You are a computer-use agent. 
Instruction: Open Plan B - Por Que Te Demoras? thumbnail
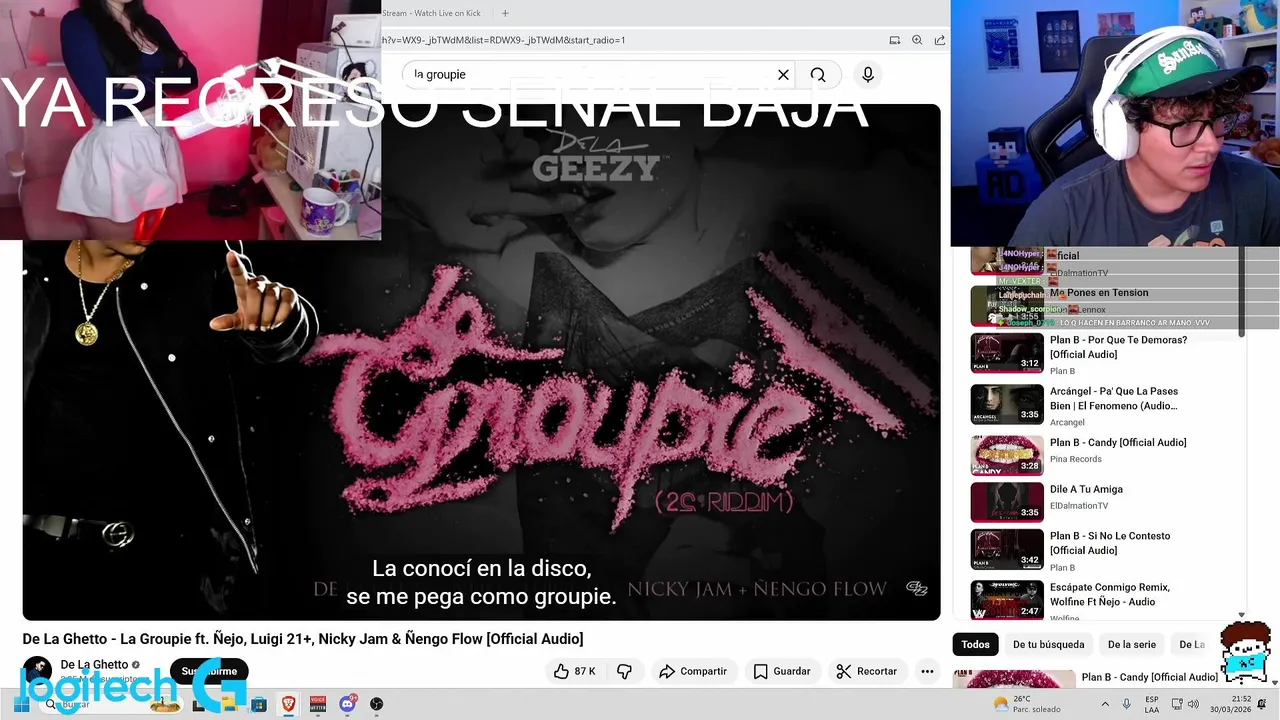tap(1007, 352)
